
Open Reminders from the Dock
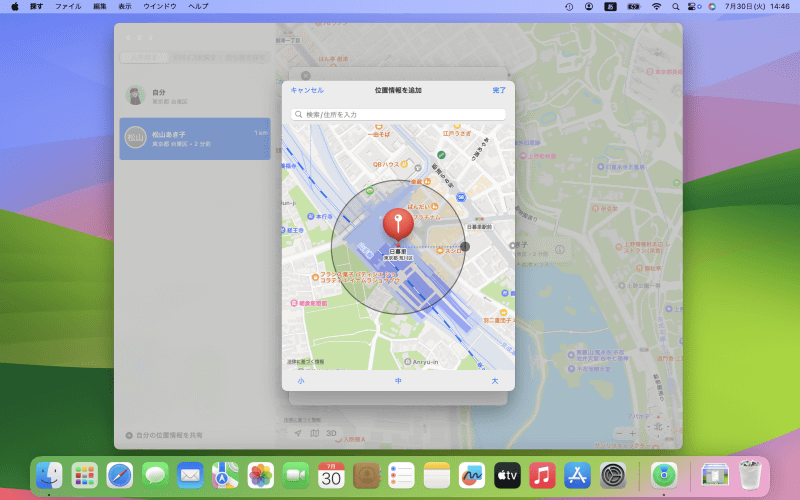tap(402, 476)
